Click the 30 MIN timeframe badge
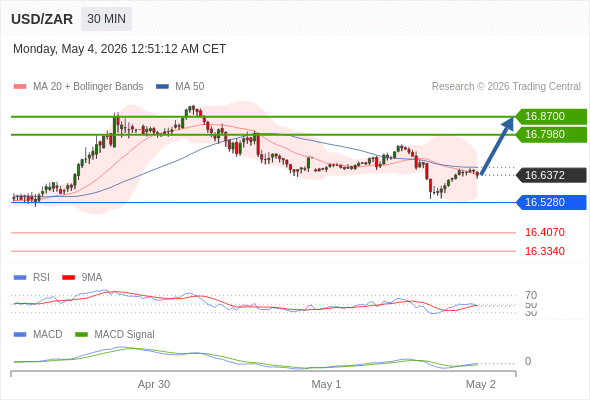The height and width of the screenshot is (400, 590). [x=106, y=18]
